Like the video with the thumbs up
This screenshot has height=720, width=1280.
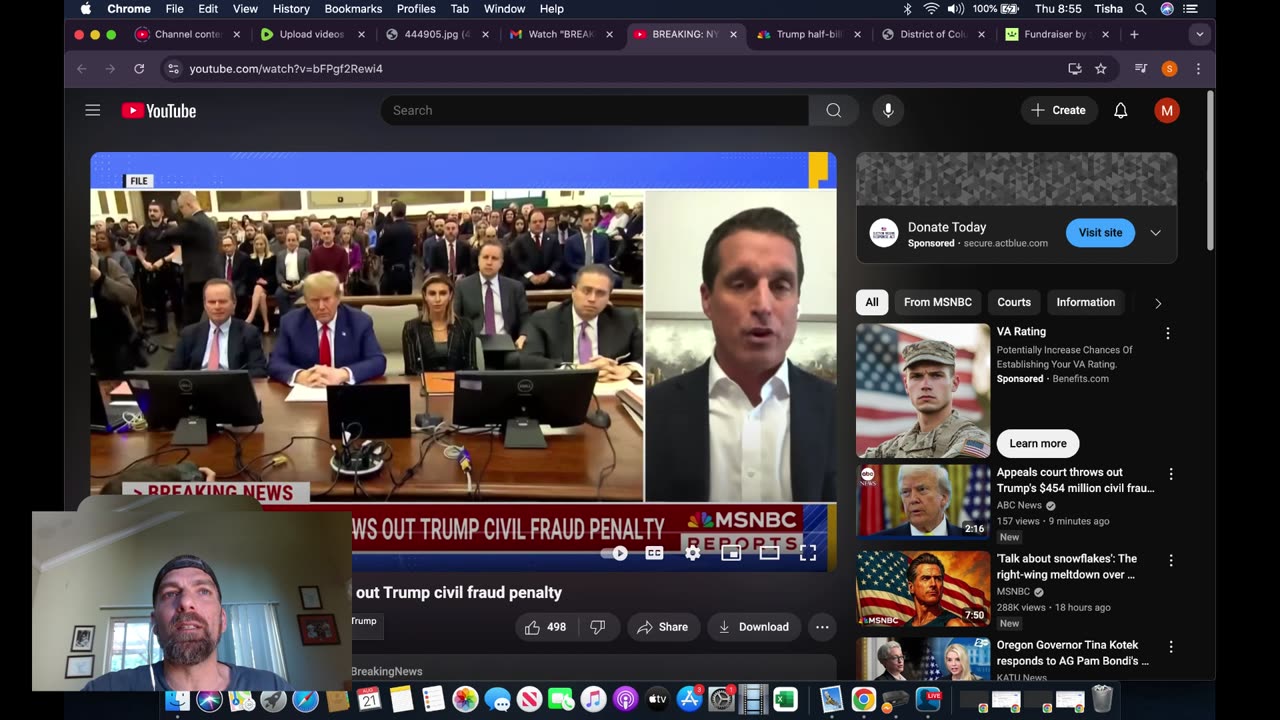click(x=545, y=627)
